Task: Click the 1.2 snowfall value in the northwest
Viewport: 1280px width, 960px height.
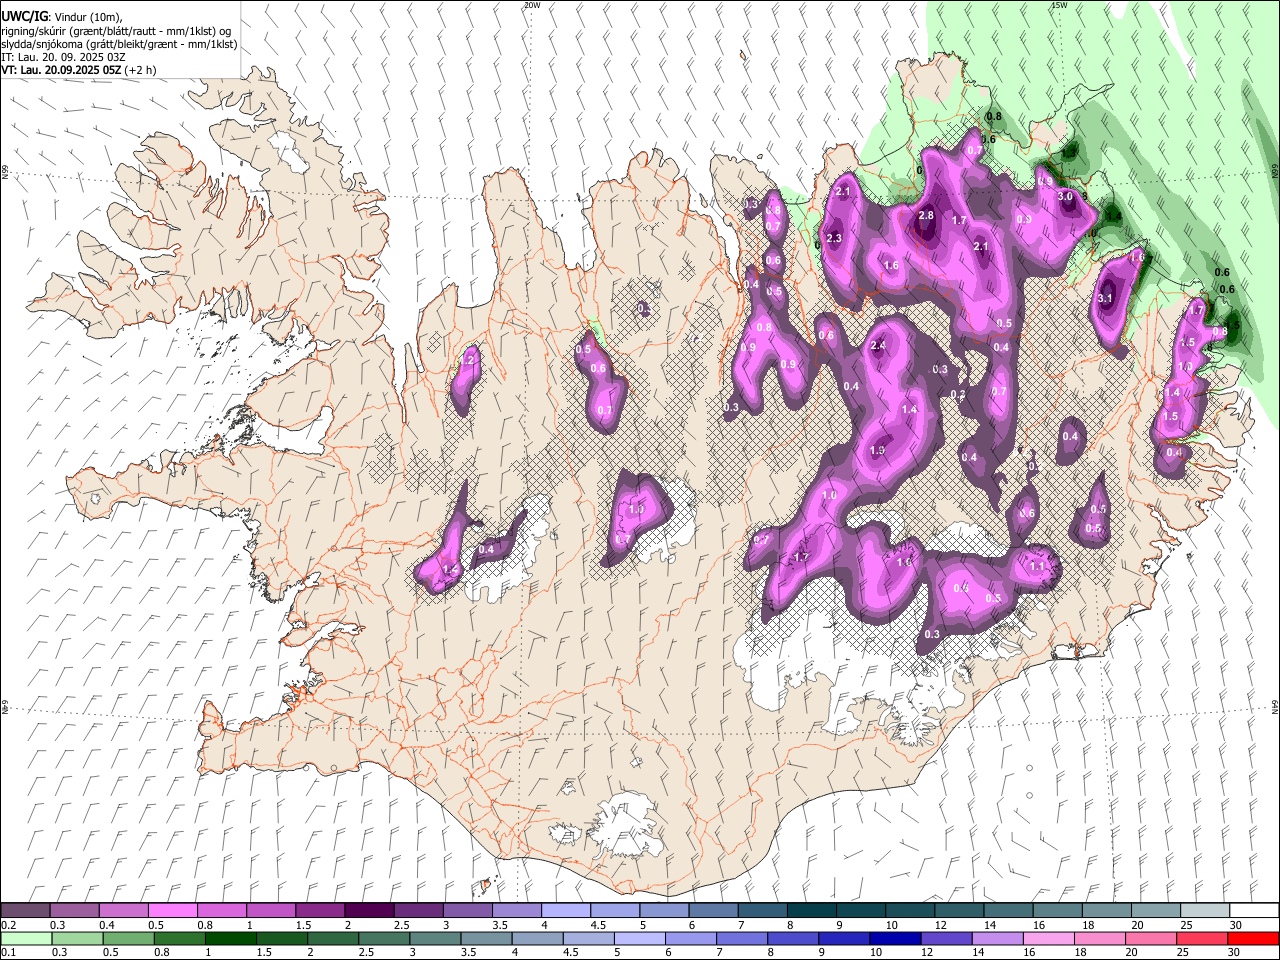Action: [x=468, y=360]
